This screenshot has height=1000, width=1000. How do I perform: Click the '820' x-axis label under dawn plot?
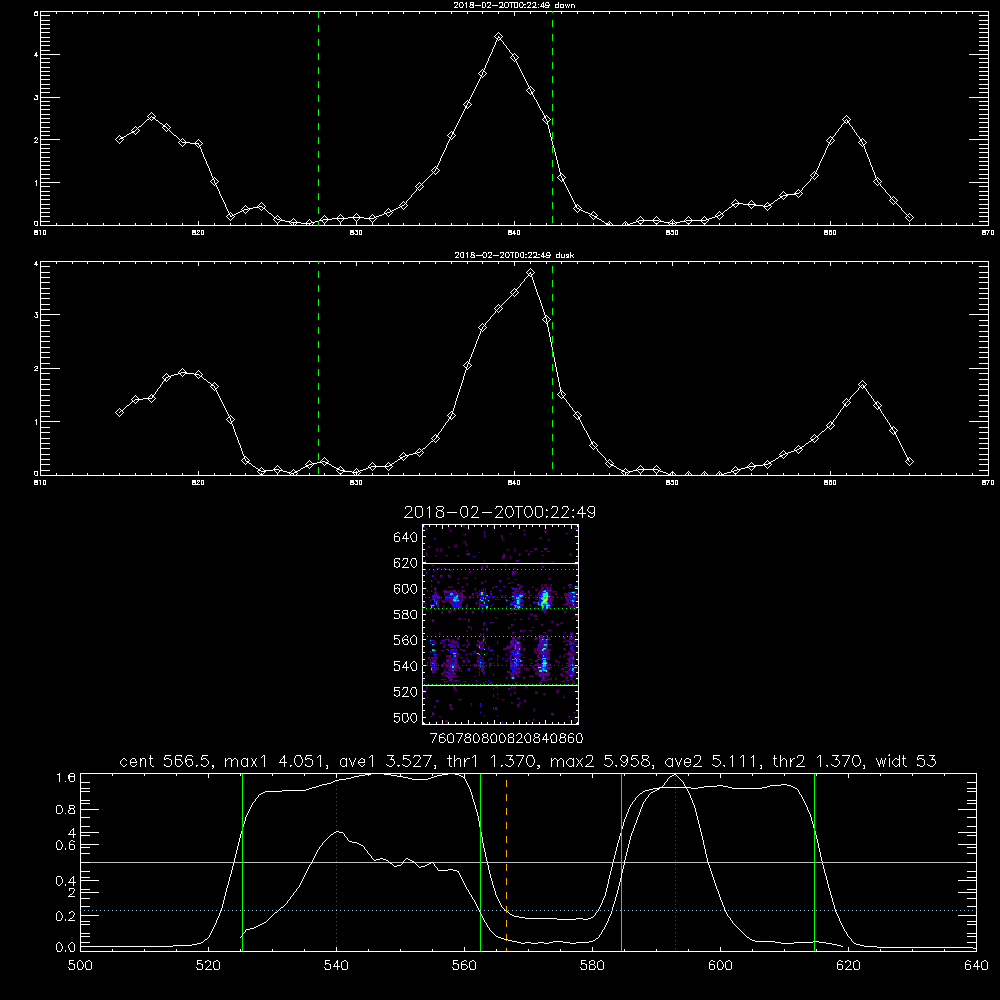point(198,233)
